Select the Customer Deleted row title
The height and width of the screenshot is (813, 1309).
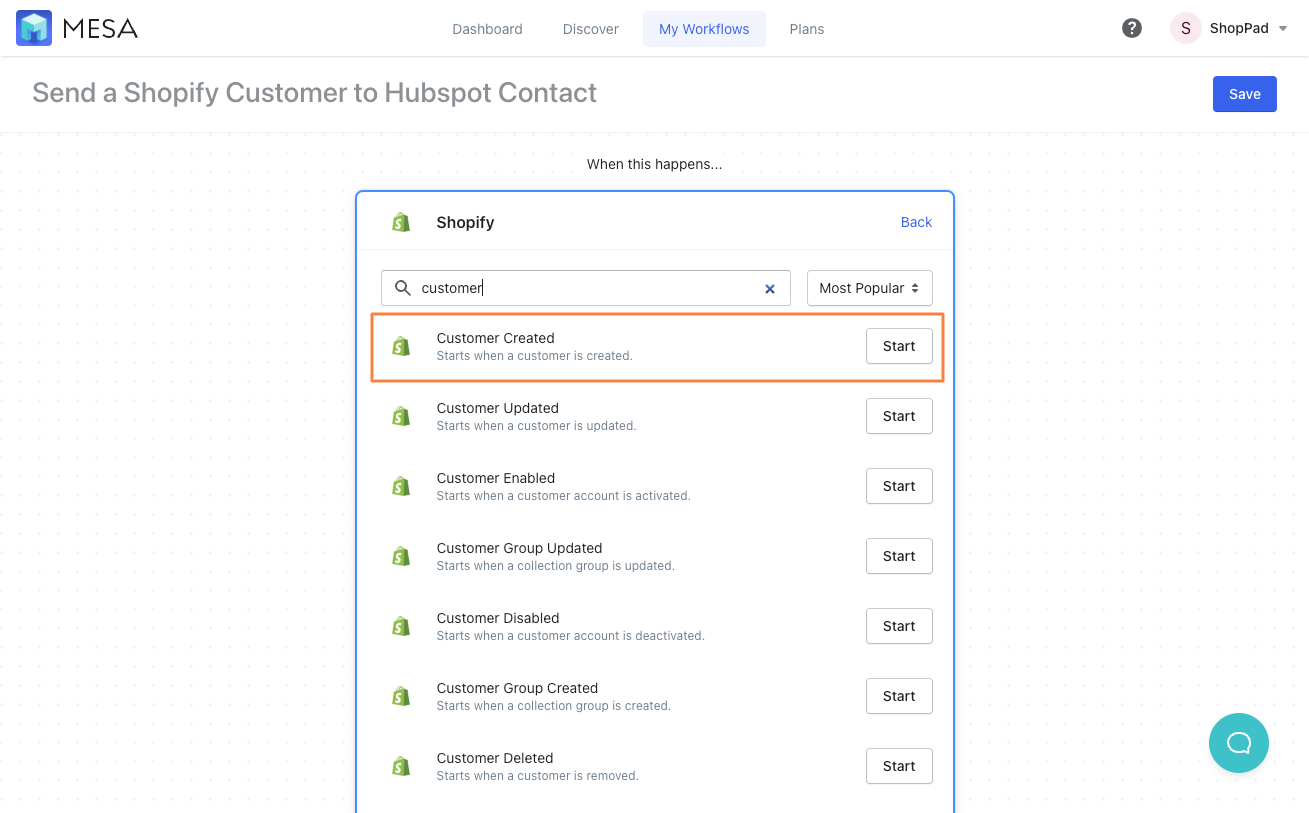pos(494,758)
